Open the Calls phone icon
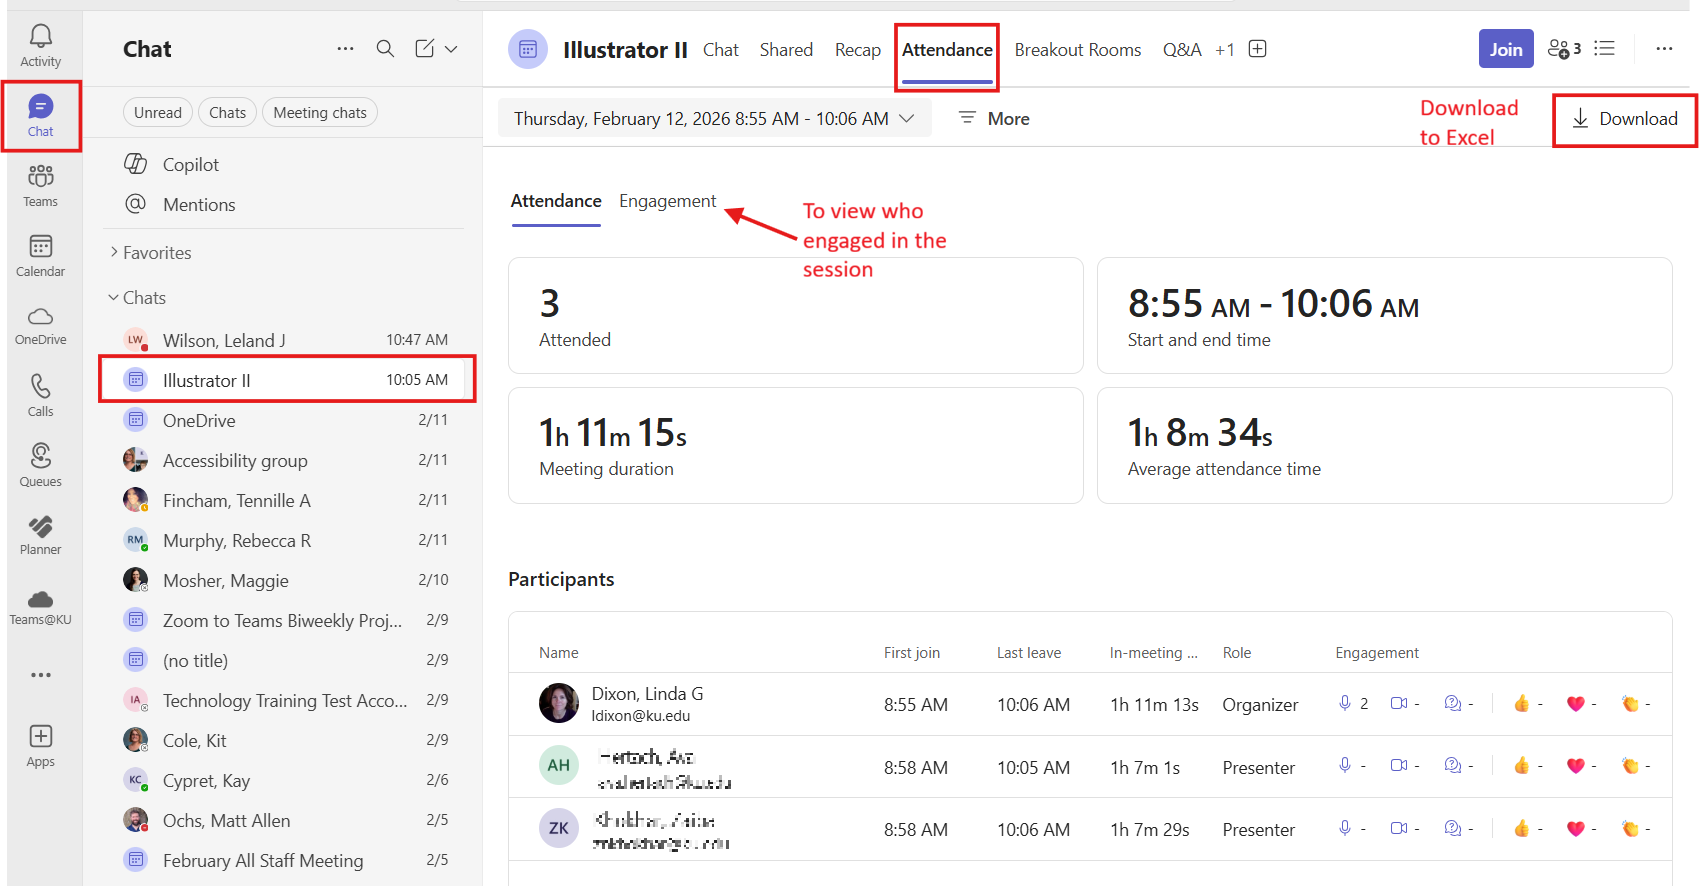The height and width of the screenshot is (886, 1699). pyautogui.click(x=40, y=395)
